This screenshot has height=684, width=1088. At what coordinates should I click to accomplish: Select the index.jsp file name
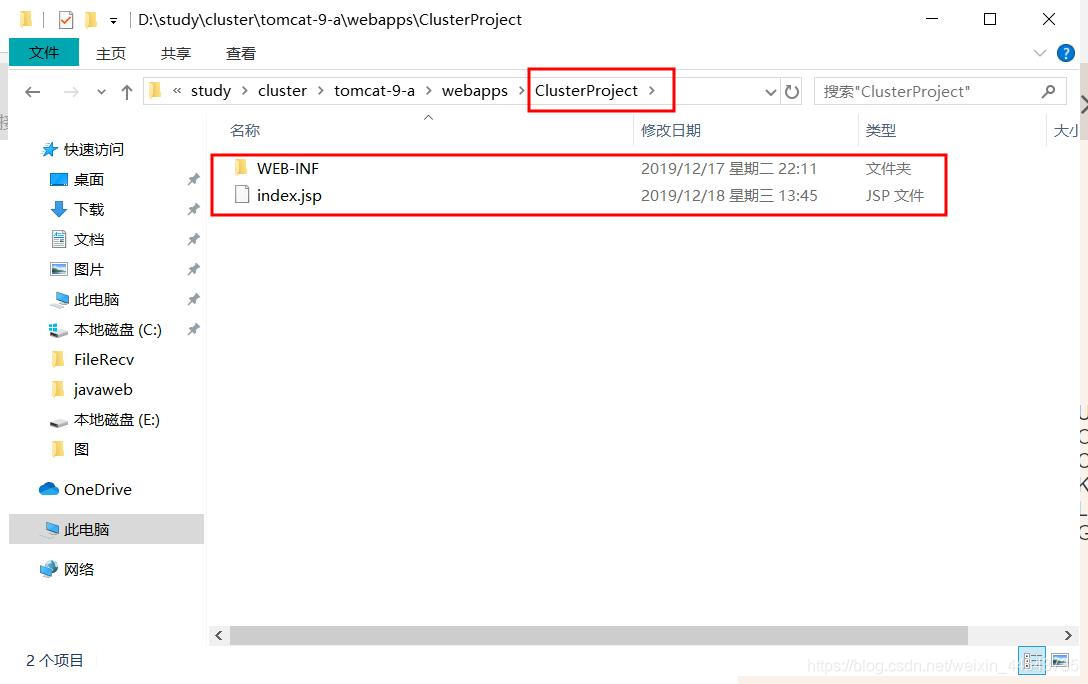(x=289, y=196)
